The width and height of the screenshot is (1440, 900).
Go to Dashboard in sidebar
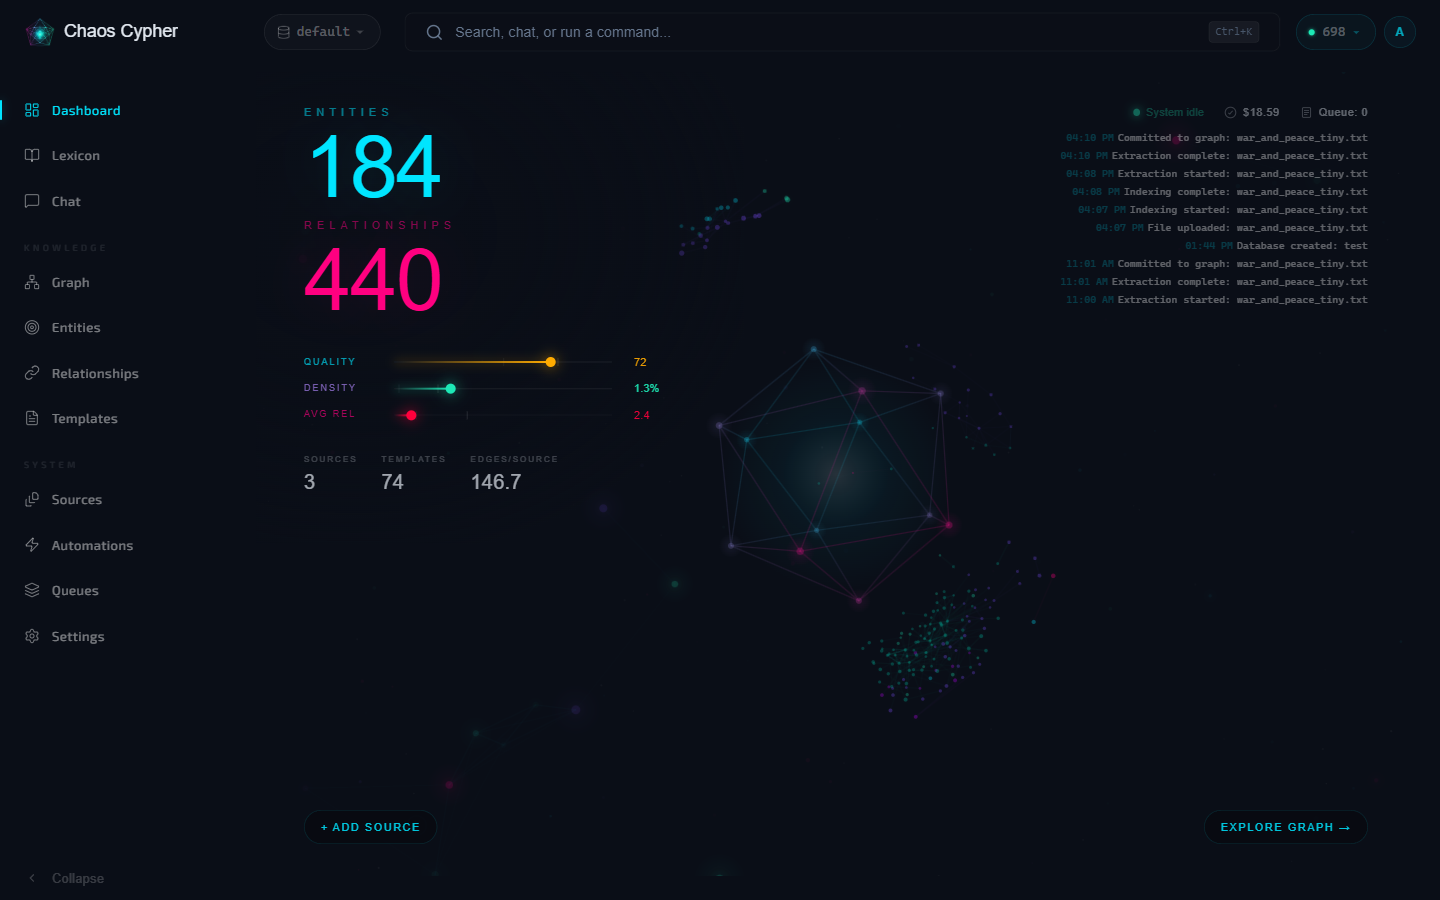86,110
